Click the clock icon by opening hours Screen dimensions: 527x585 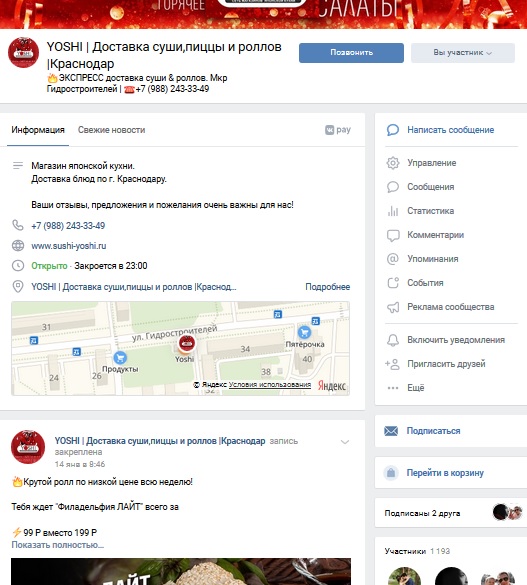[18, 266]
